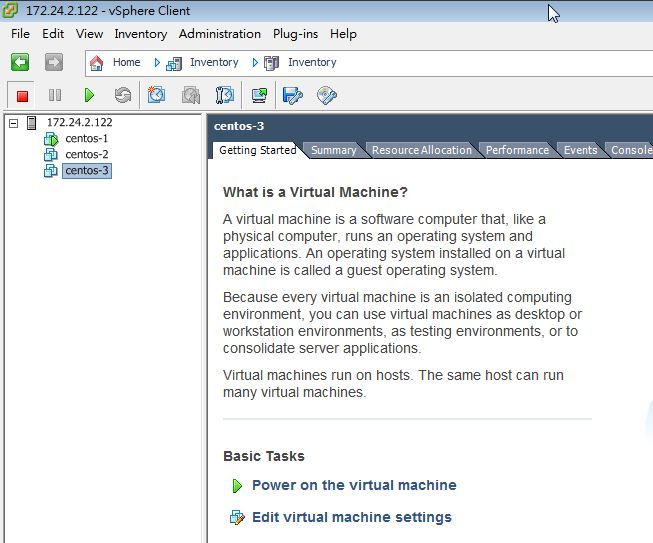Select centos-1 in inventory tree
The width and height of the screenshot is (653, 543).
click(87, 138)
